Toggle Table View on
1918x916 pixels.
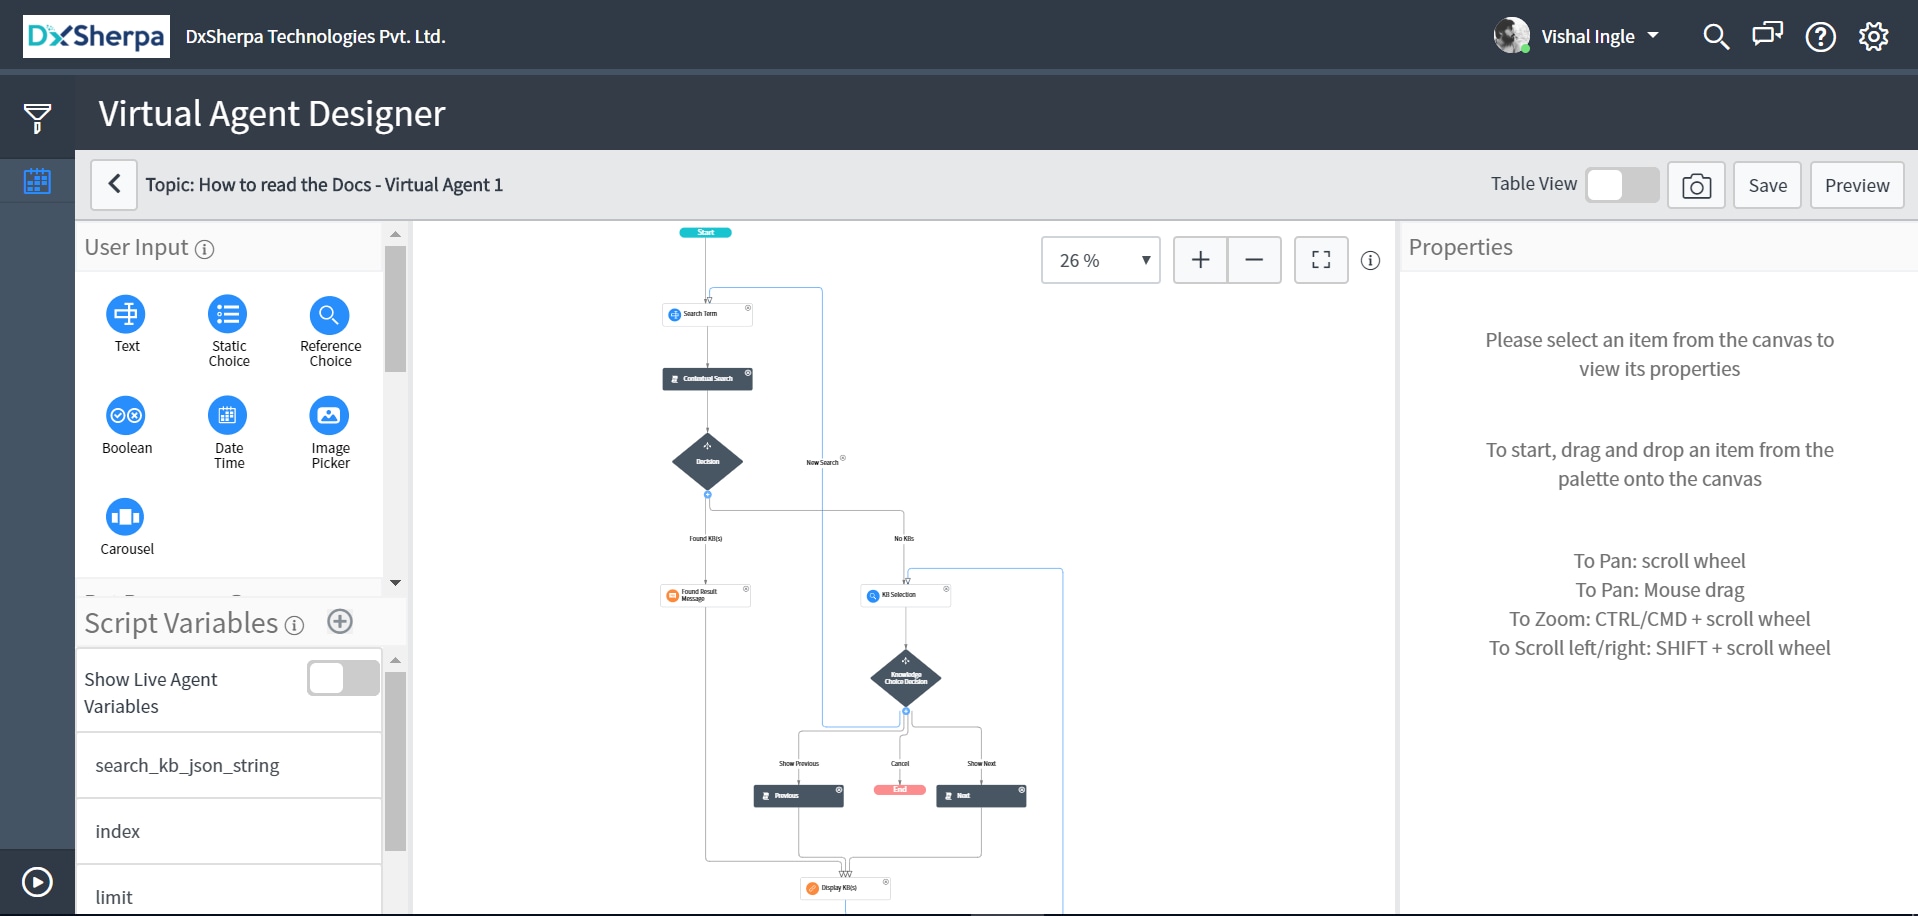[1622, 185]
